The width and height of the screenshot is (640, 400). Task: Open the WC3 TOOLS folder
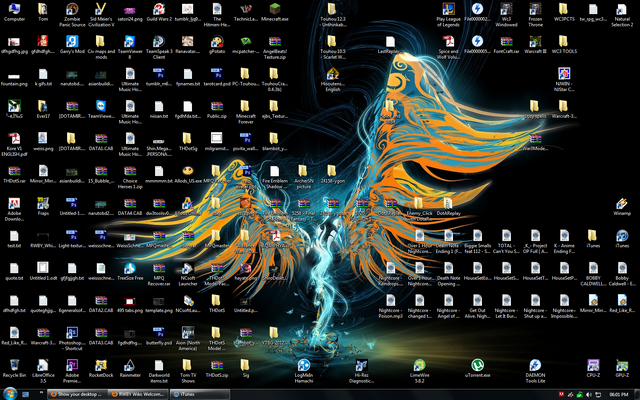click(x=564, y=44)
